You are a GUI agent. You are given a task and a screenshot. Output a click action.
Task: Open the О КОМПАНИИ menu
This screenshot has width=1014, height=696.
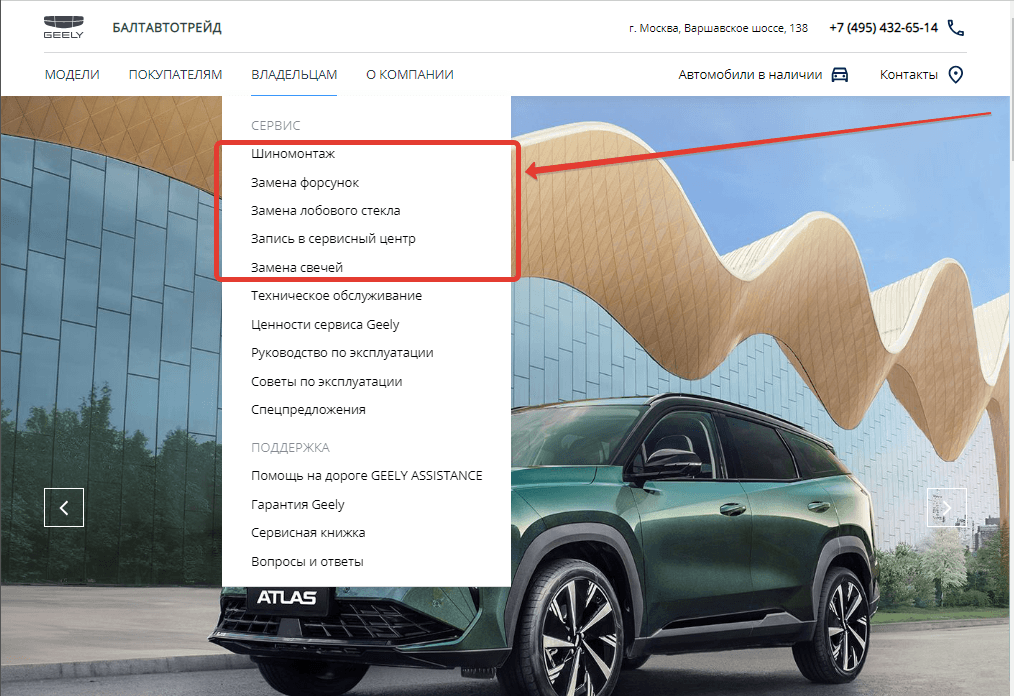[410, 74]
